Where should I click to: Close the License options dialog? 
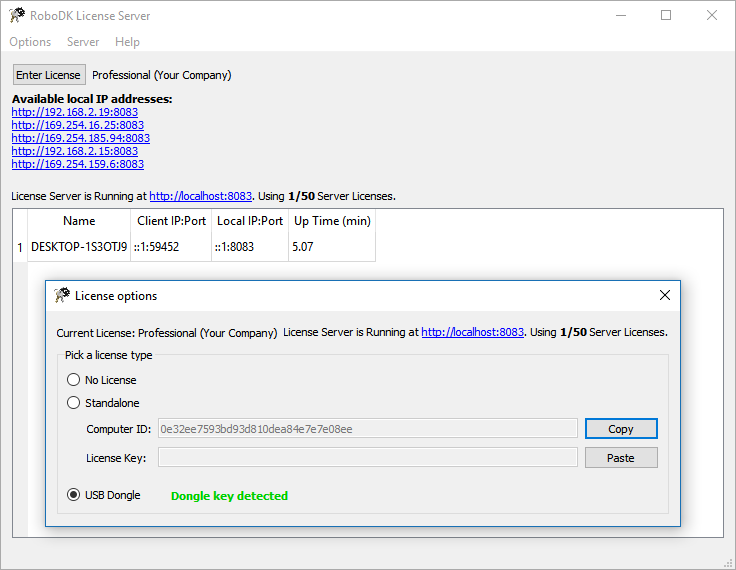coord(664,296)
